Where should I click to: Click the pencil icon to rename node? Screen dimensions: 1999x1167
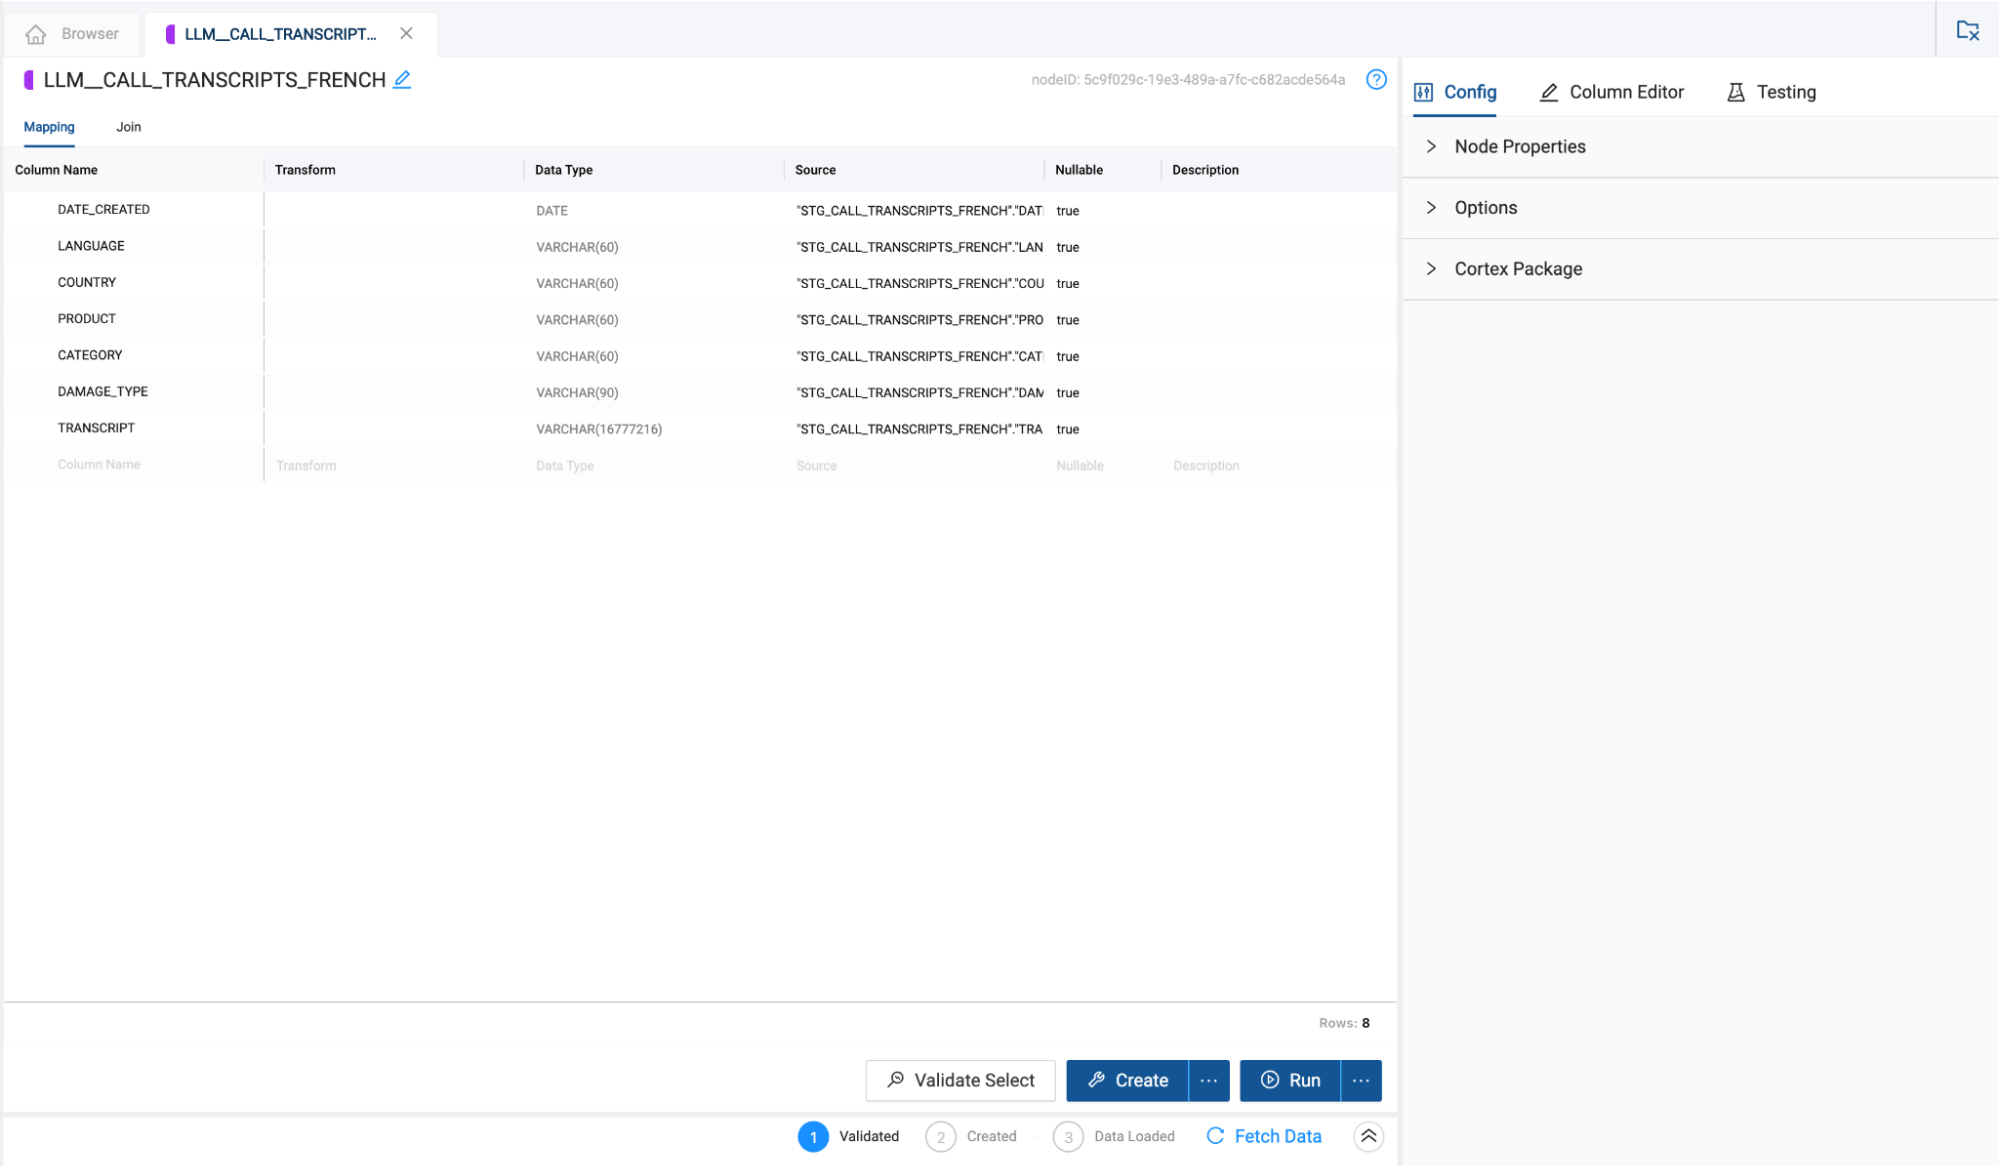tap(402, 80)
